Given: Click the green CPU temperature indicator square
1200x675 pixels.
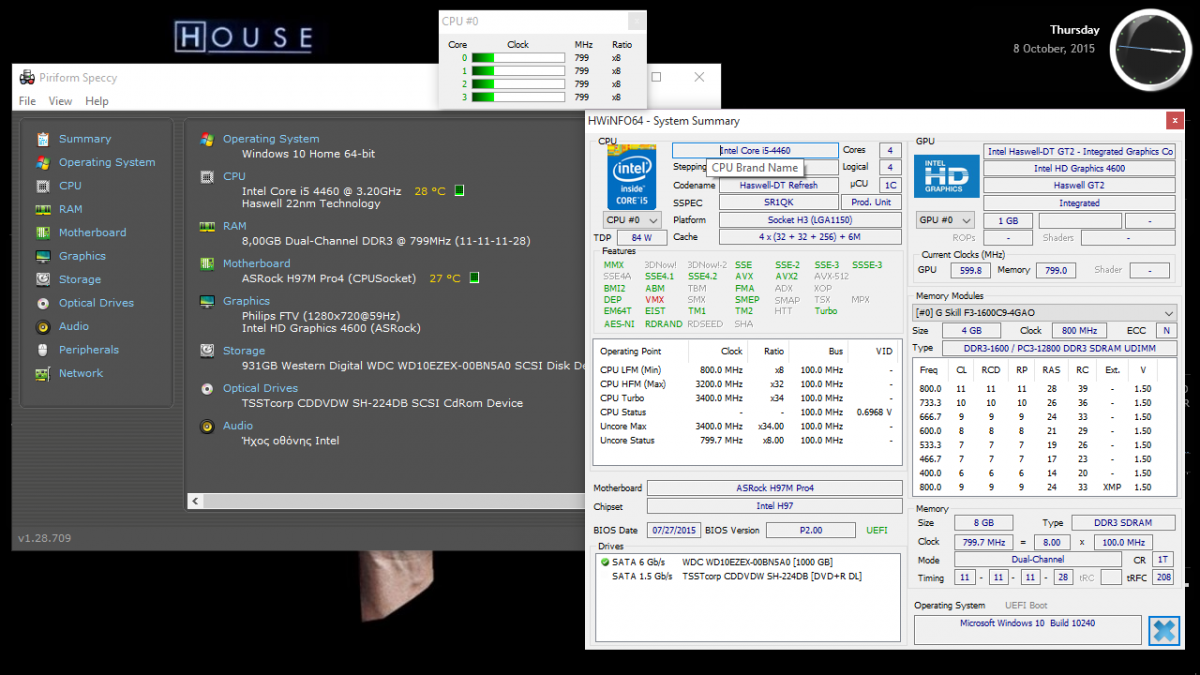Looking at the screenshot, I should click(459, 191).
